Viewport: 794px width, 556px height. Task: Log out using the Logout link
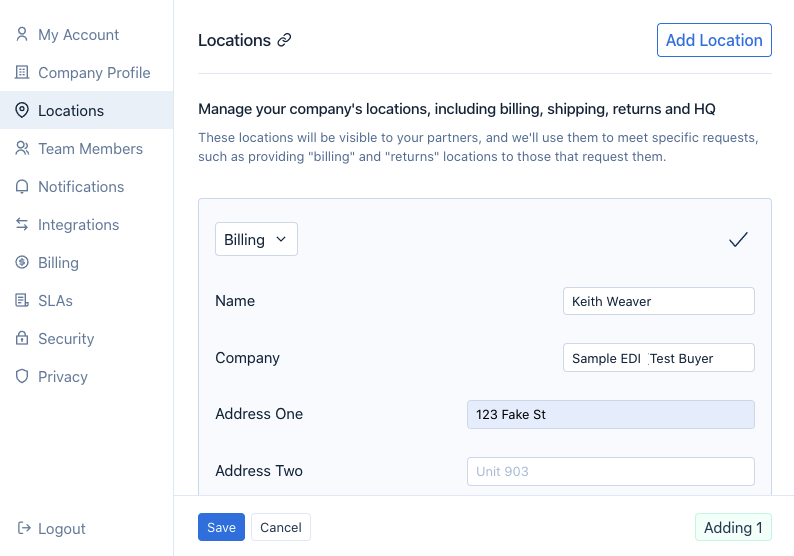click(52, 528)
